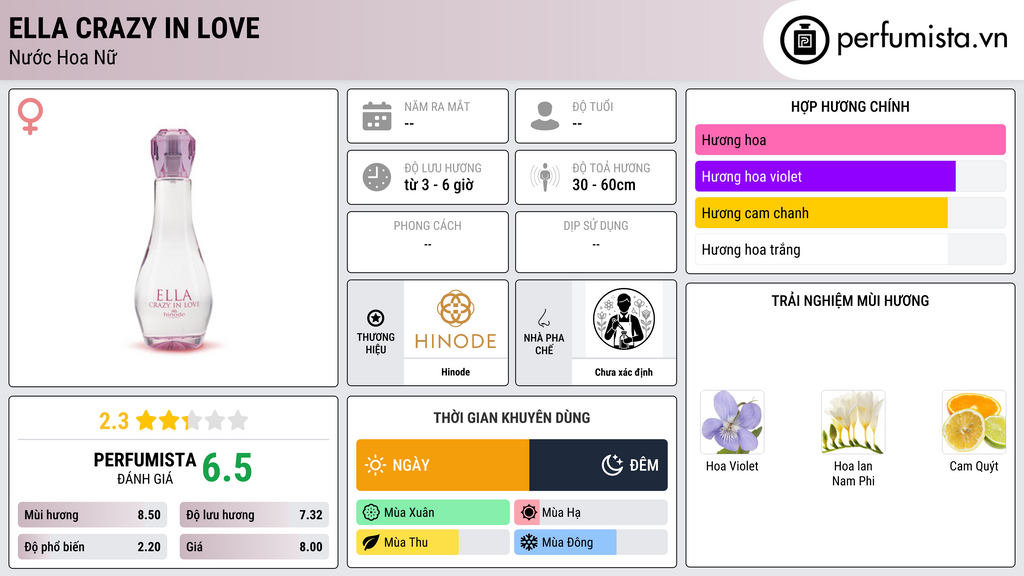Viewport: 1024px width, 576px height.
Task: Click the green 6.5 Perfumista score
Action: pyautogui.click(x=227, y=468)
